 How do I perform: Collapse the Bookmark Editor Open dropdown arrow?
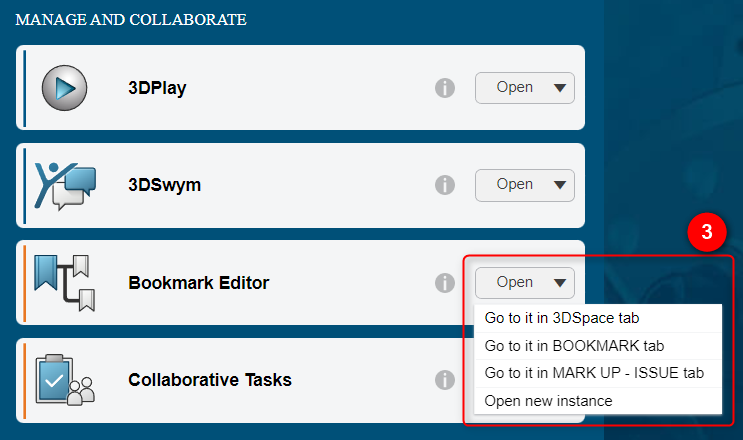coord(560,283)
